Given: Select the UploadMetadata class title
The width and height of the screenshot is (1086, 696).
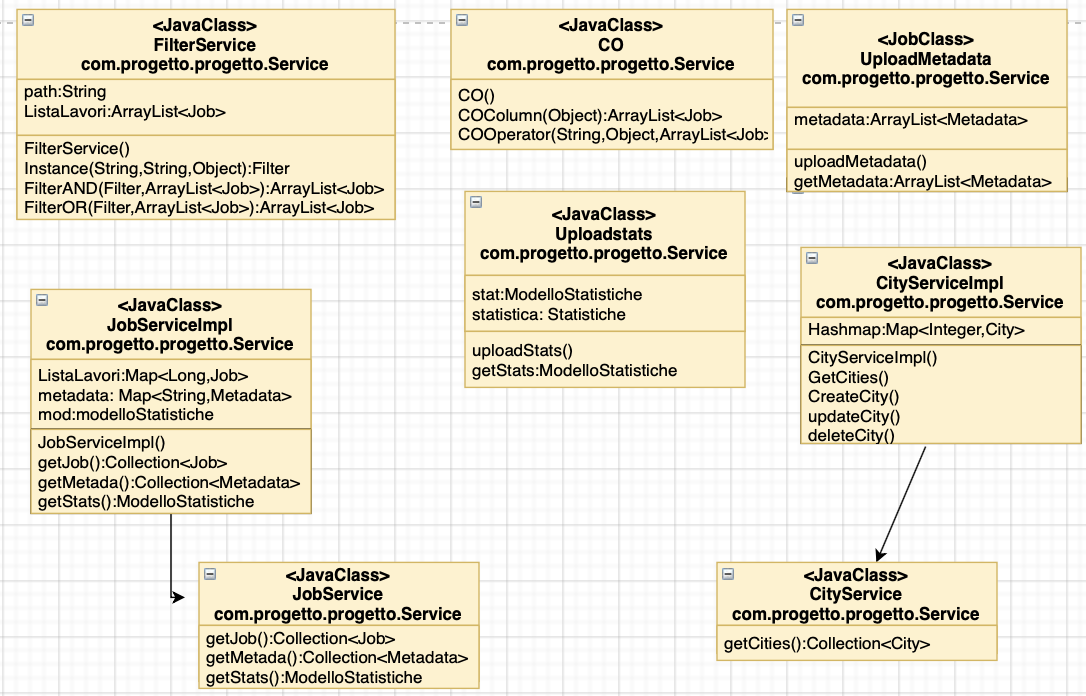Looking at the screenshot, I should coord(925,59).
